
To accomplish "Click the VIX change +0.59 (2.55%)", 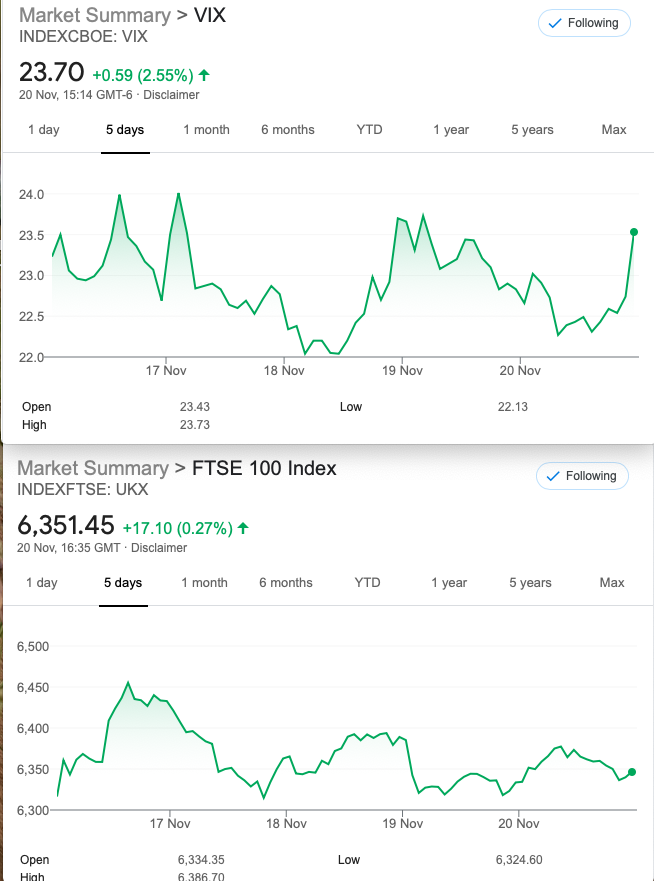I will 143,75.
